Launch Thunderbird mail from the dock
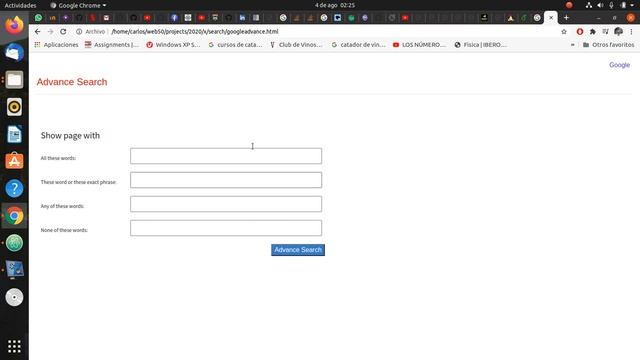Viewport: 640px width, 360px height. click(14, 52)
